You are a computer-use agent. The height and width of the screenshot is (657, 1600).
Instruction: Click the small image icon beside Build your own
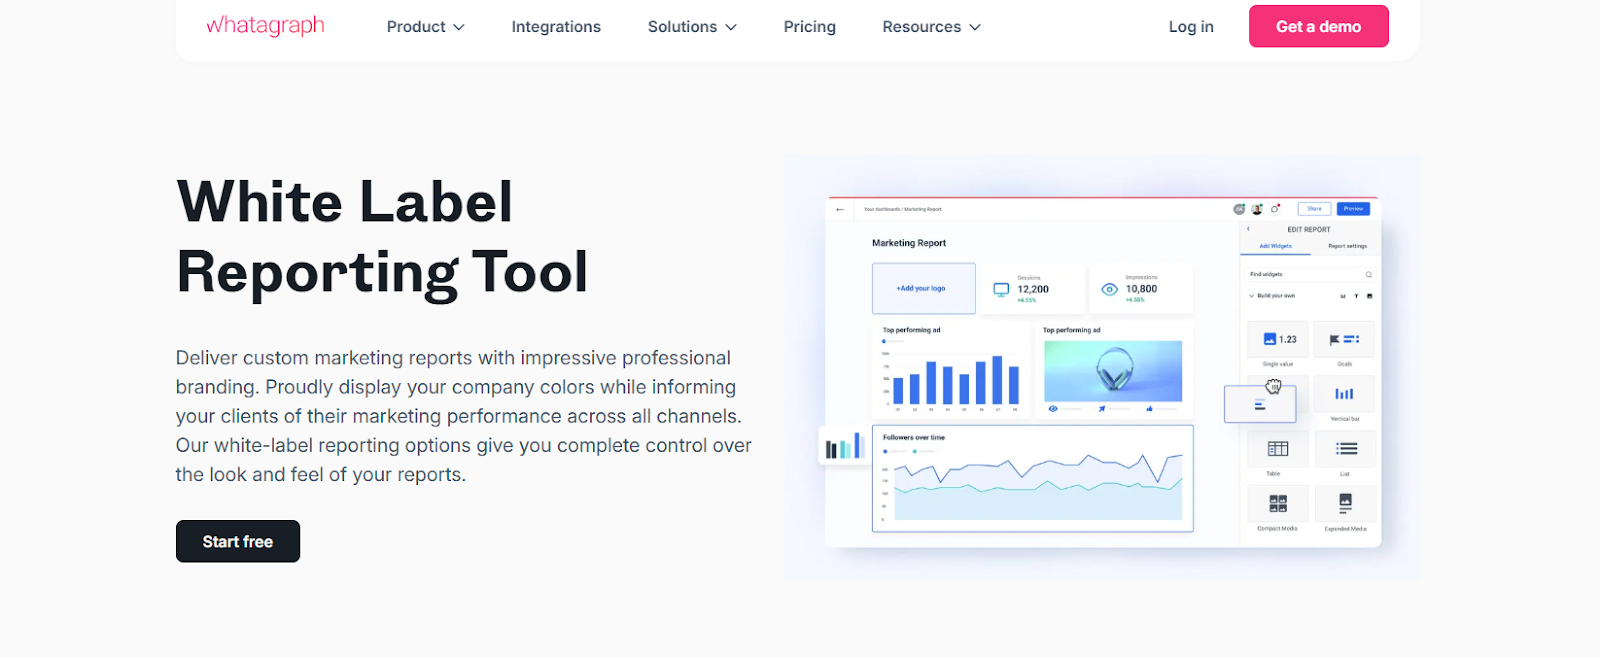1369,296
